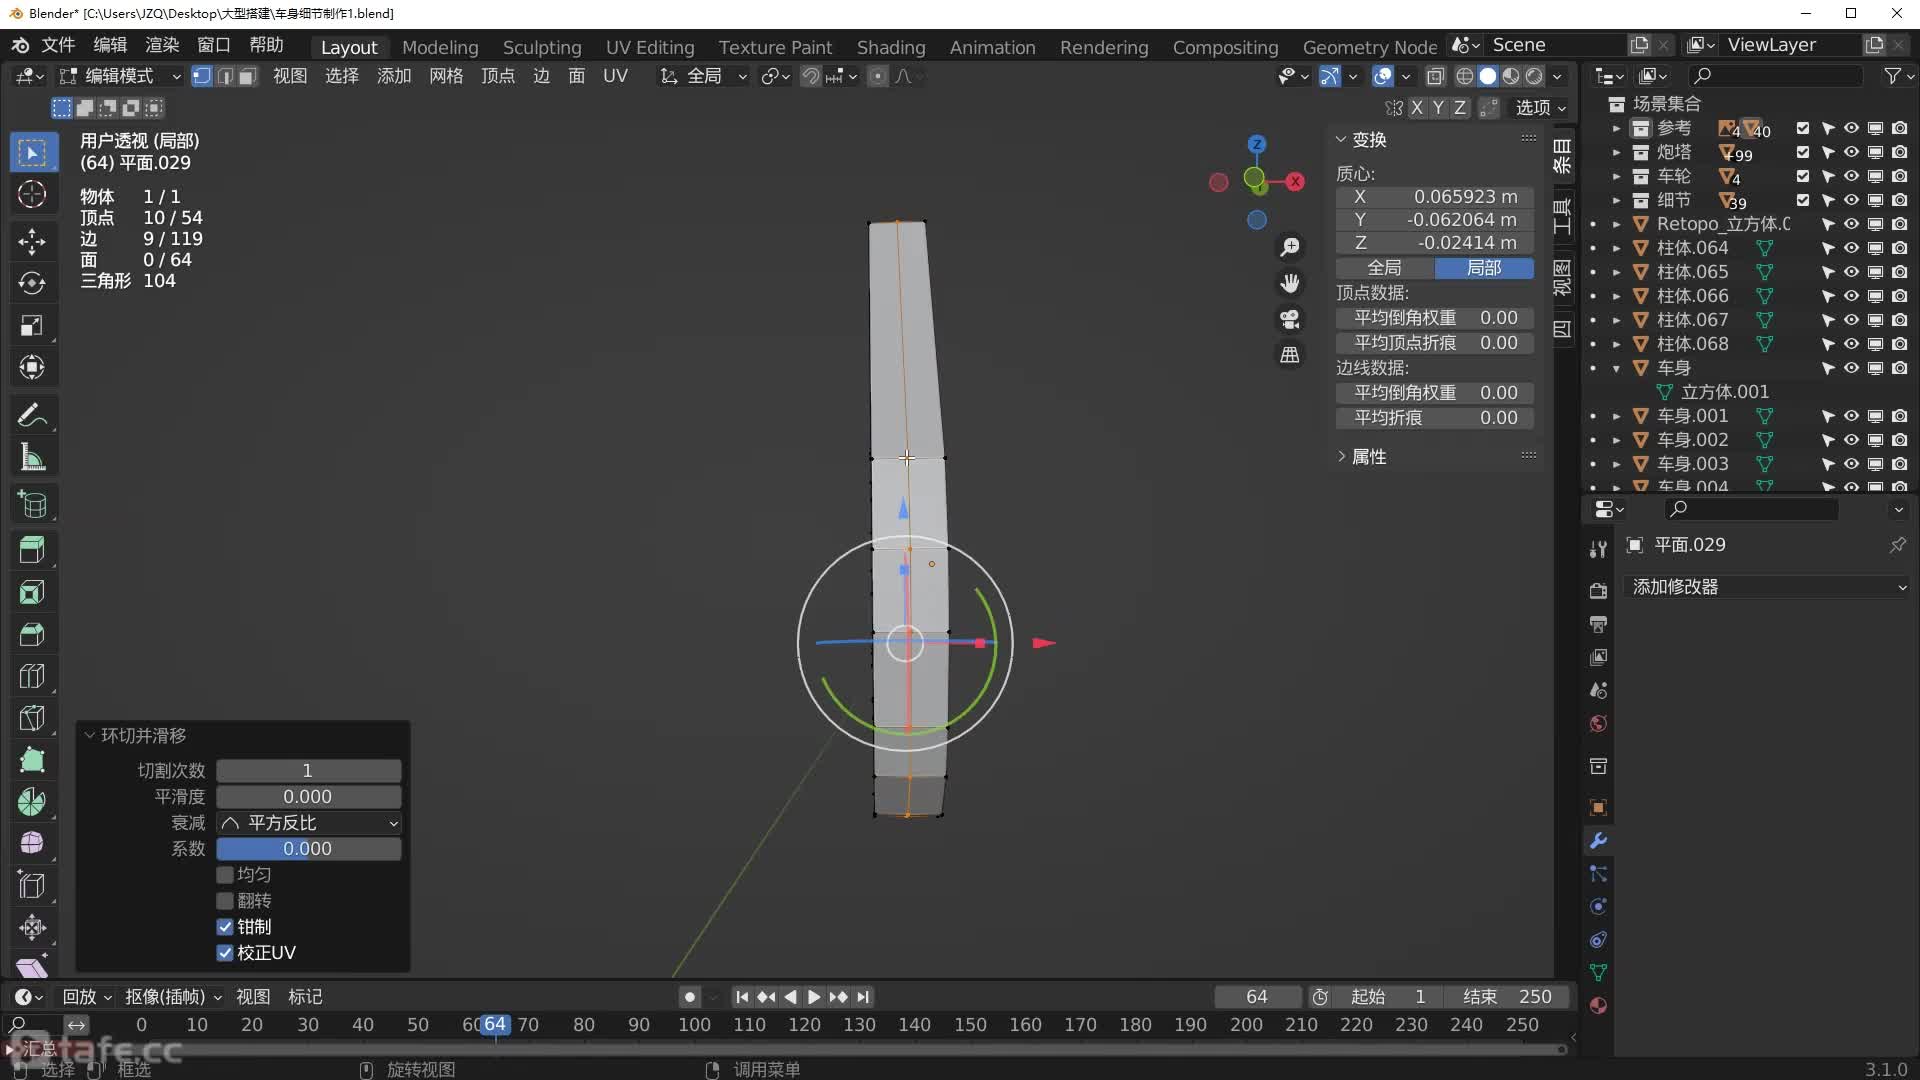Screen dimensions: 1920x1080
Task: Open the 衰减 平方反比 dropdown
Action: (309, 823)
